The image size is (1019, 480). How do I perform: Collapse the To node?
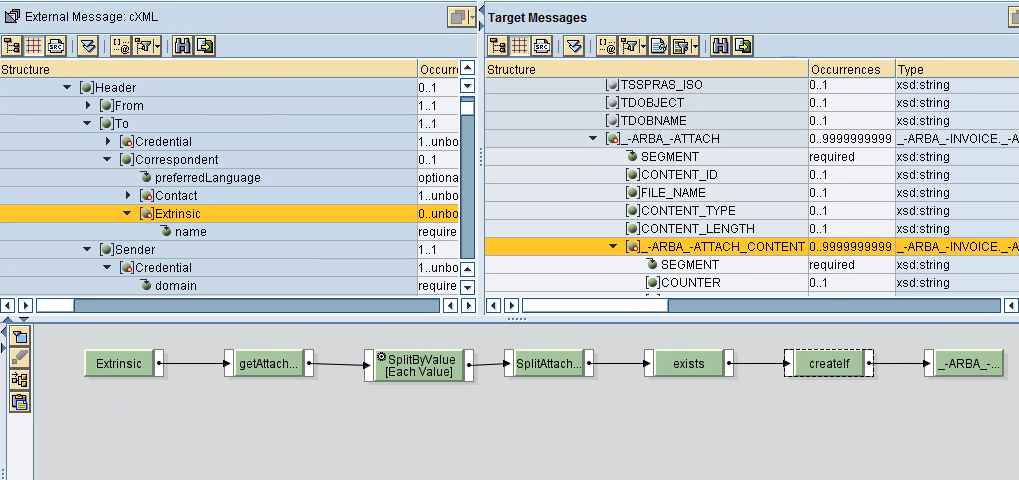click(87, 123)
